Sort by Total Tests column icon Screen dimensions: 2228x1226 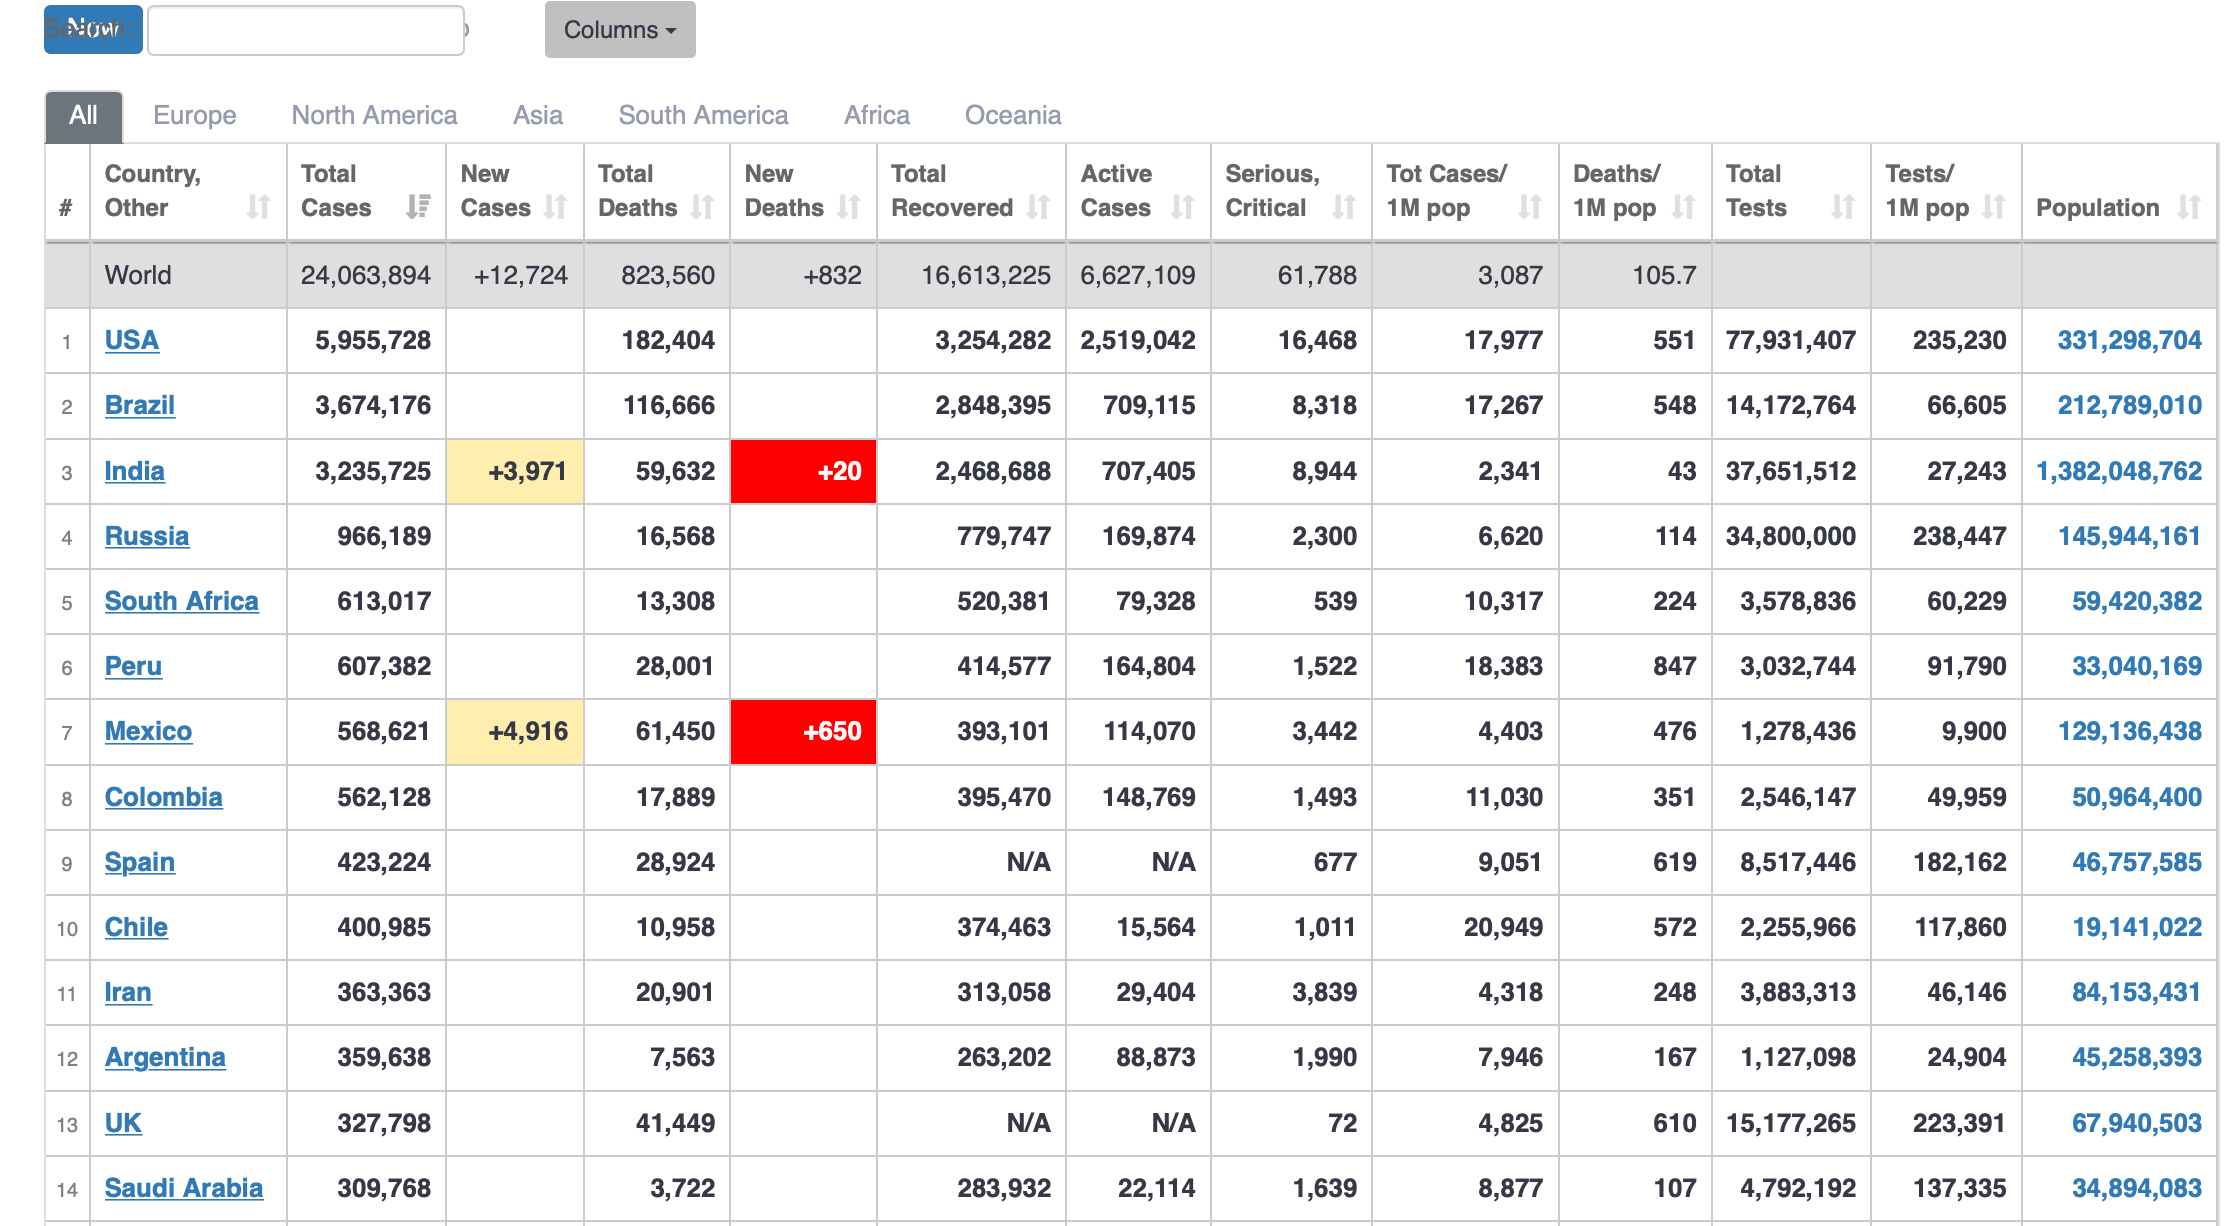click(x=1842, y=206)
